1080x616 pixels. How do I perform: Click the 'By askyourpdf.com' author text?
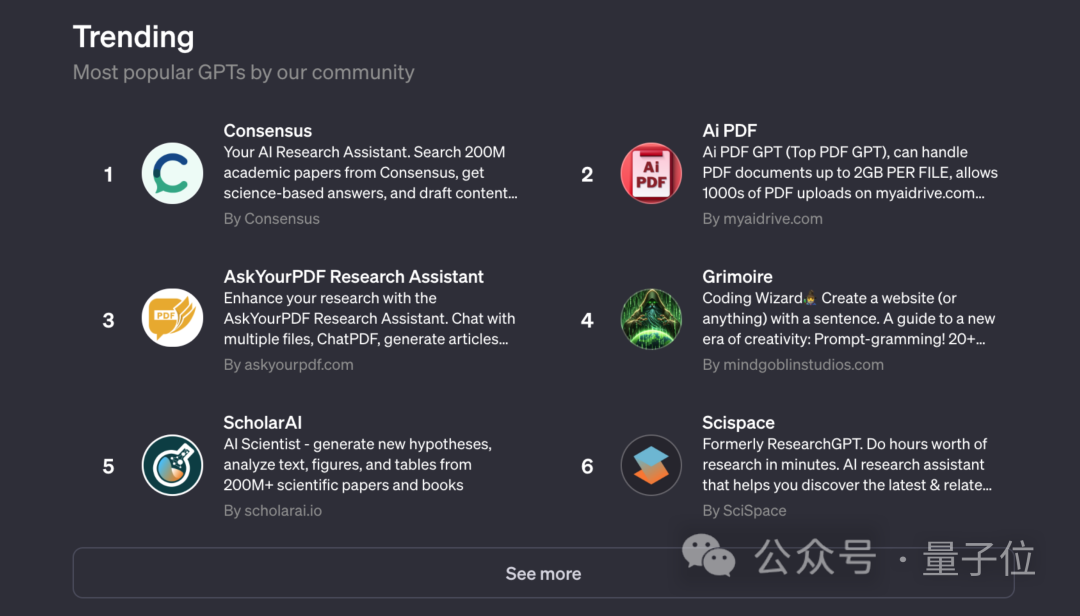pos(288,365)
